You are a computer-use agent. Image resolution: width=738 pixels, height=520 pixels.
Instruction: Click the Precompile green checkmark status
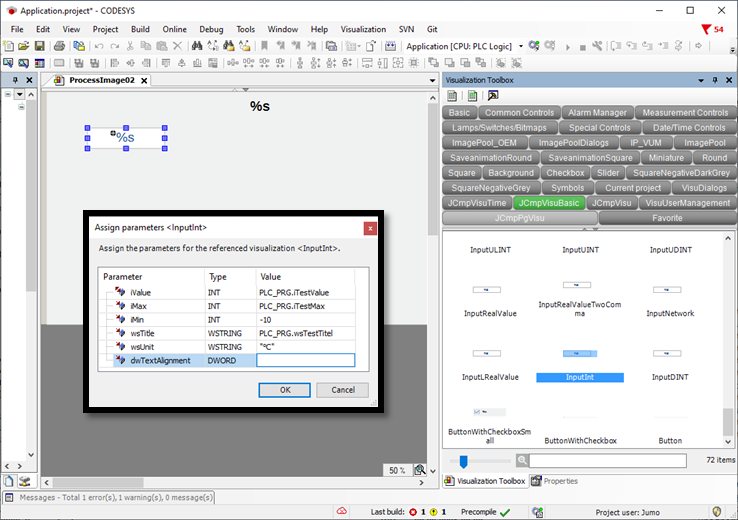click(x=505, y=512)
